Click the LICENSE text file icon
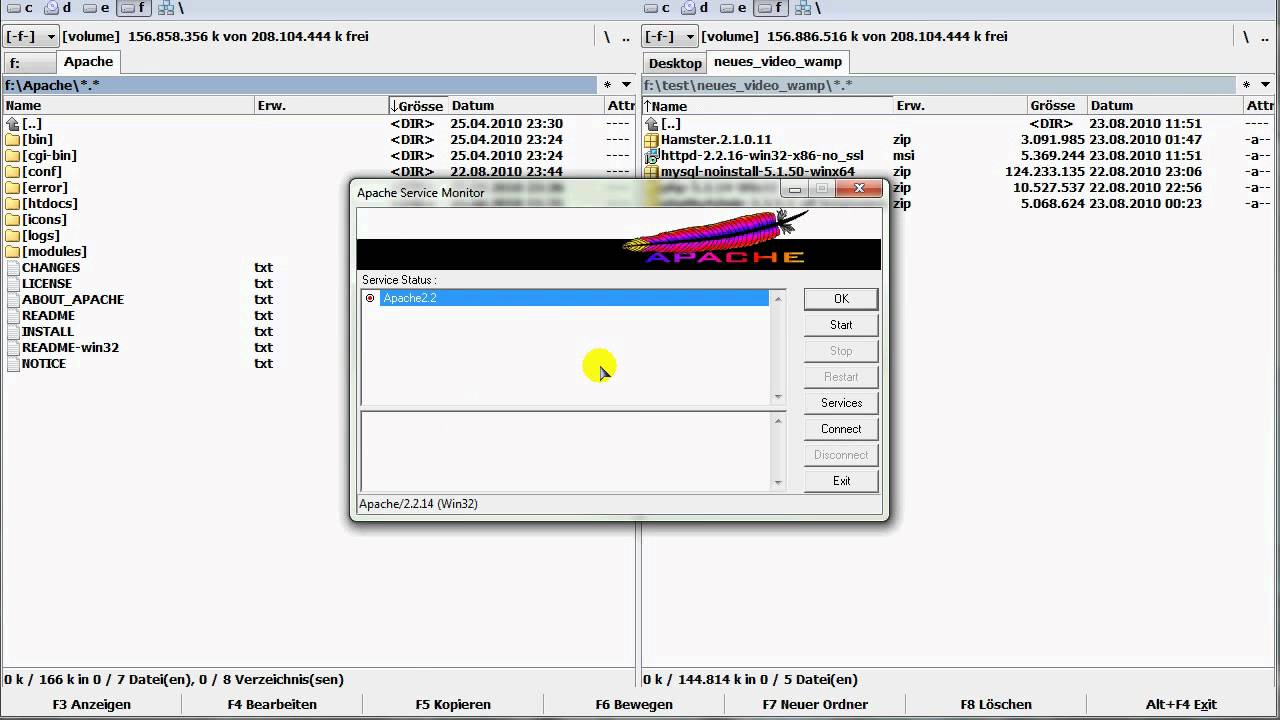The image size is (1280, 720). [x=13, y=284]
